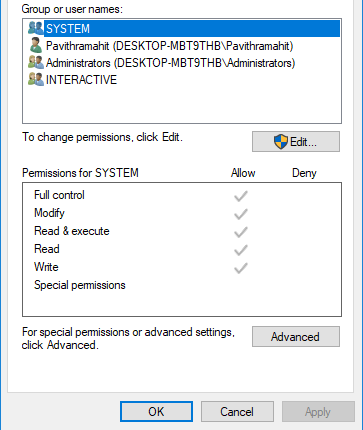Open the Edit permissions dialog

tap(296, 142)
